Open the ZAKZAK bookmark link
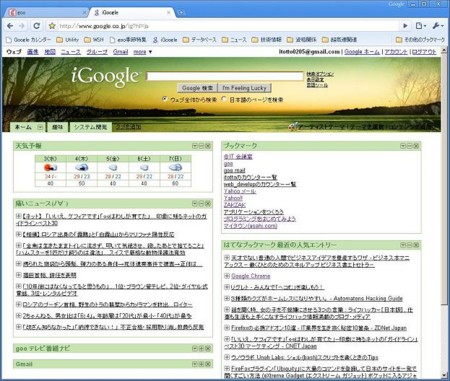 [x=235, y=205]
